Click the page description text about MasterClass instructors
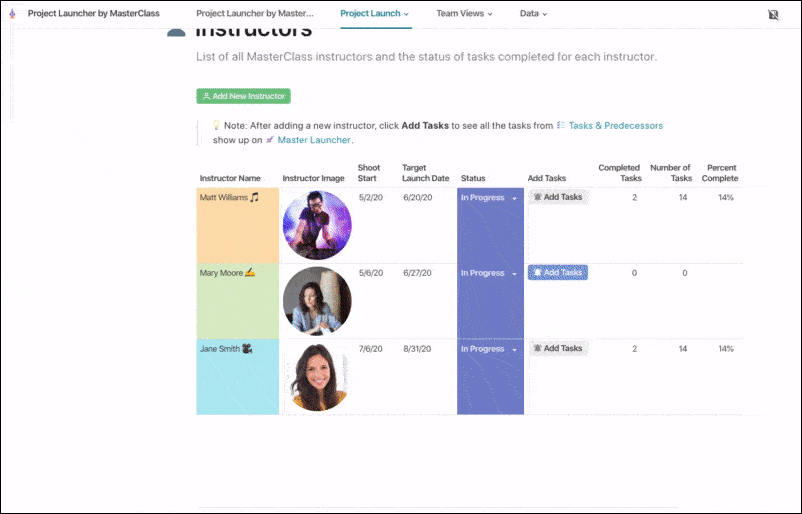The image size is (802, 514). pos(426,57)
